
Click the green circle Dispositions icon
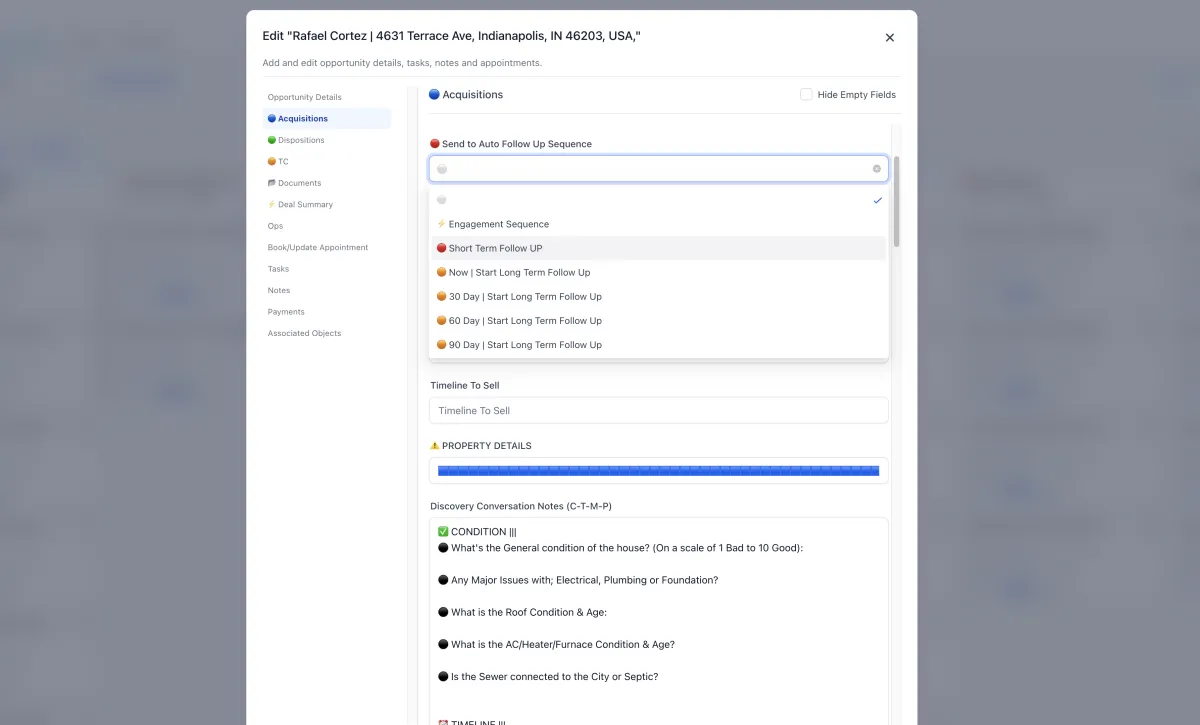(x=272, y=140)
